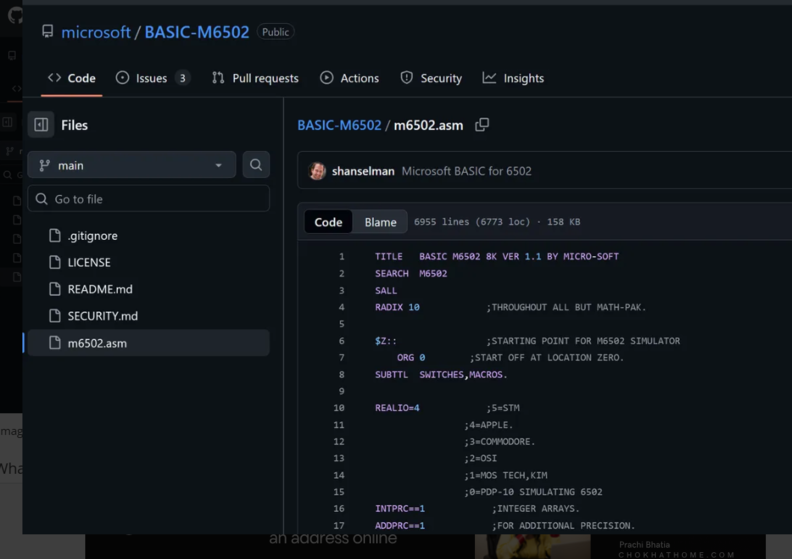Click the m6502.asm breadcrumb filename

428,125
